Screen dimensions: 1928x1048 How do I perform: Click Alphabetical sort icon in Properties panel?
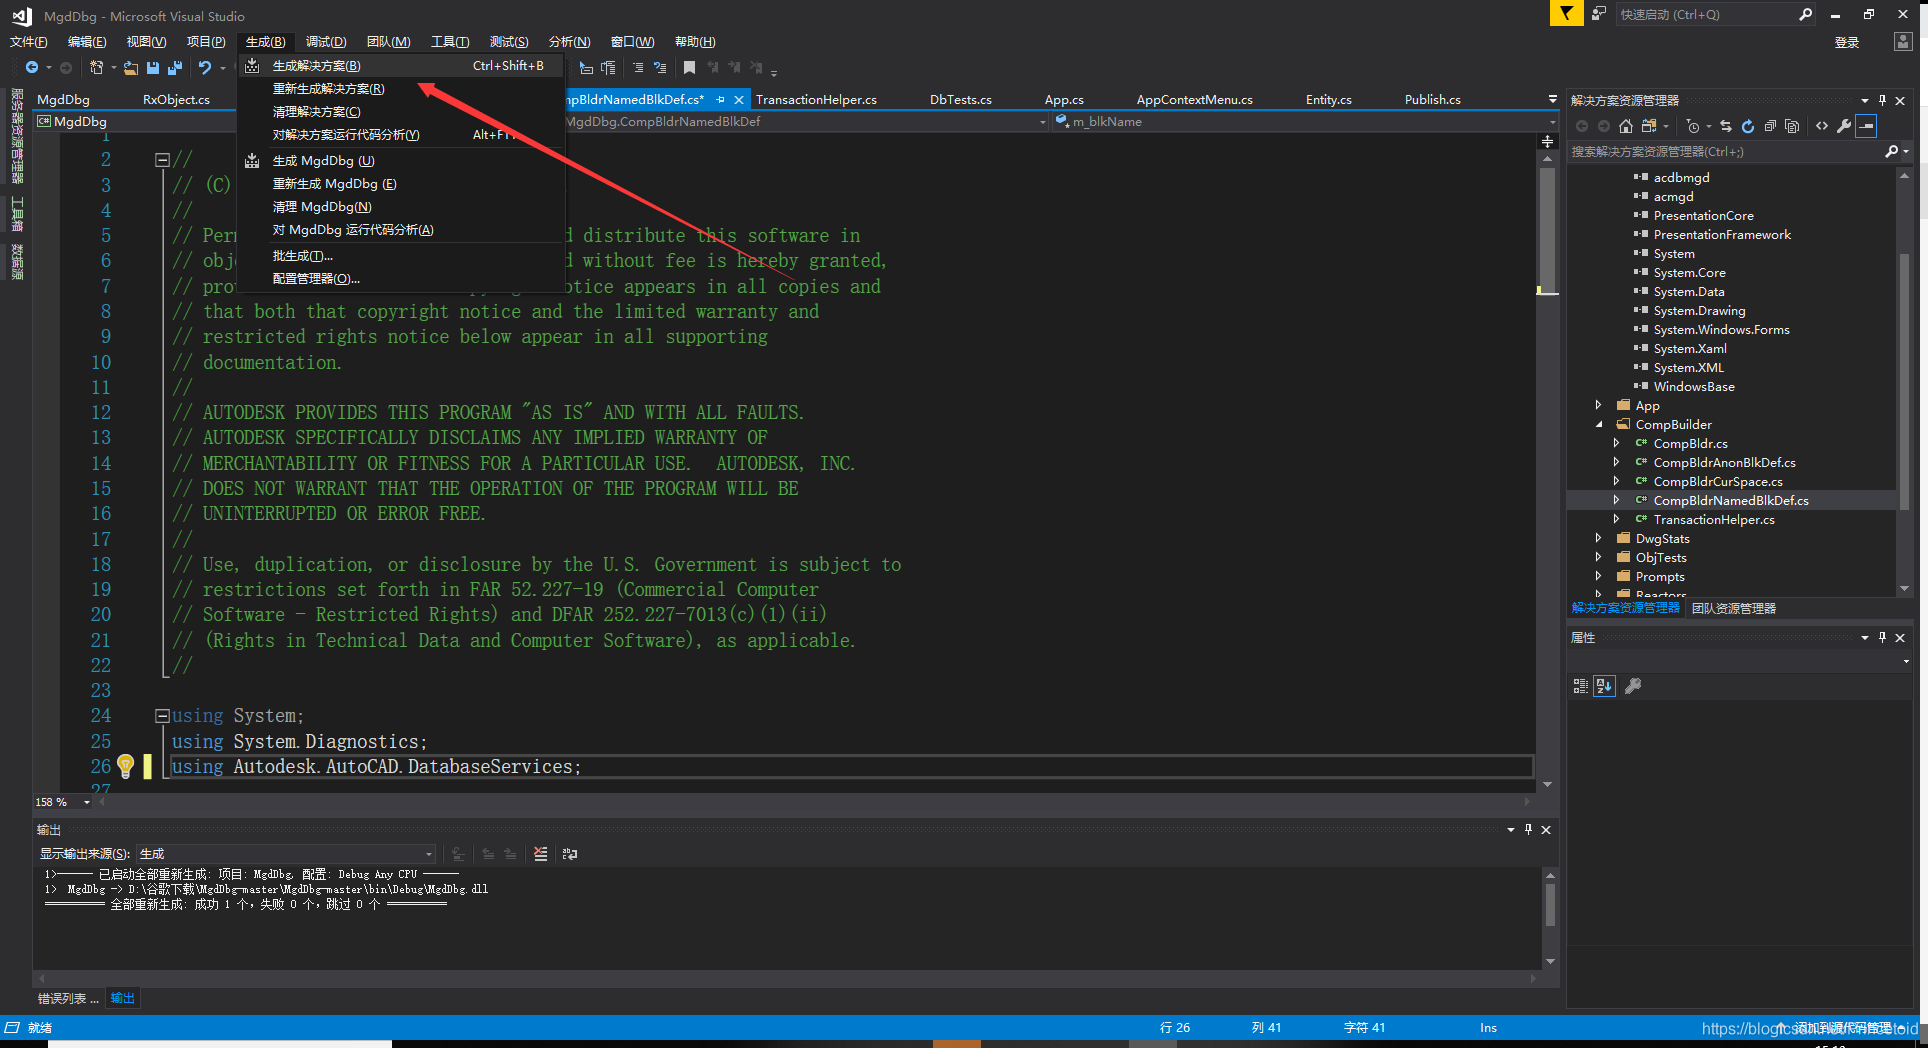pos(1604,686)
